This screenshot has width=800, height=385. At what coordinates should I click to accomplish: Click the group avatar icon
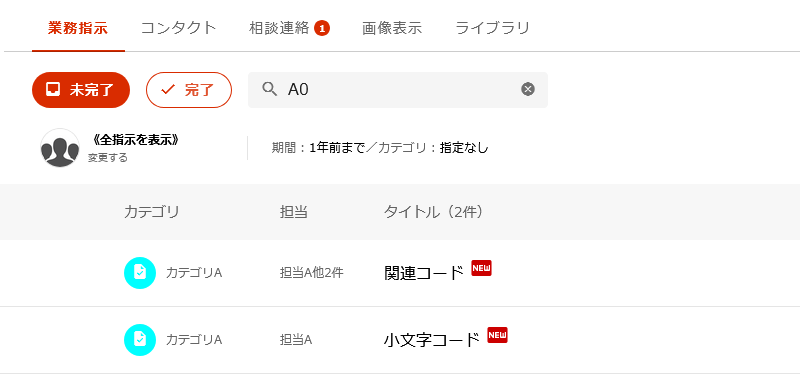click(60, 148)
